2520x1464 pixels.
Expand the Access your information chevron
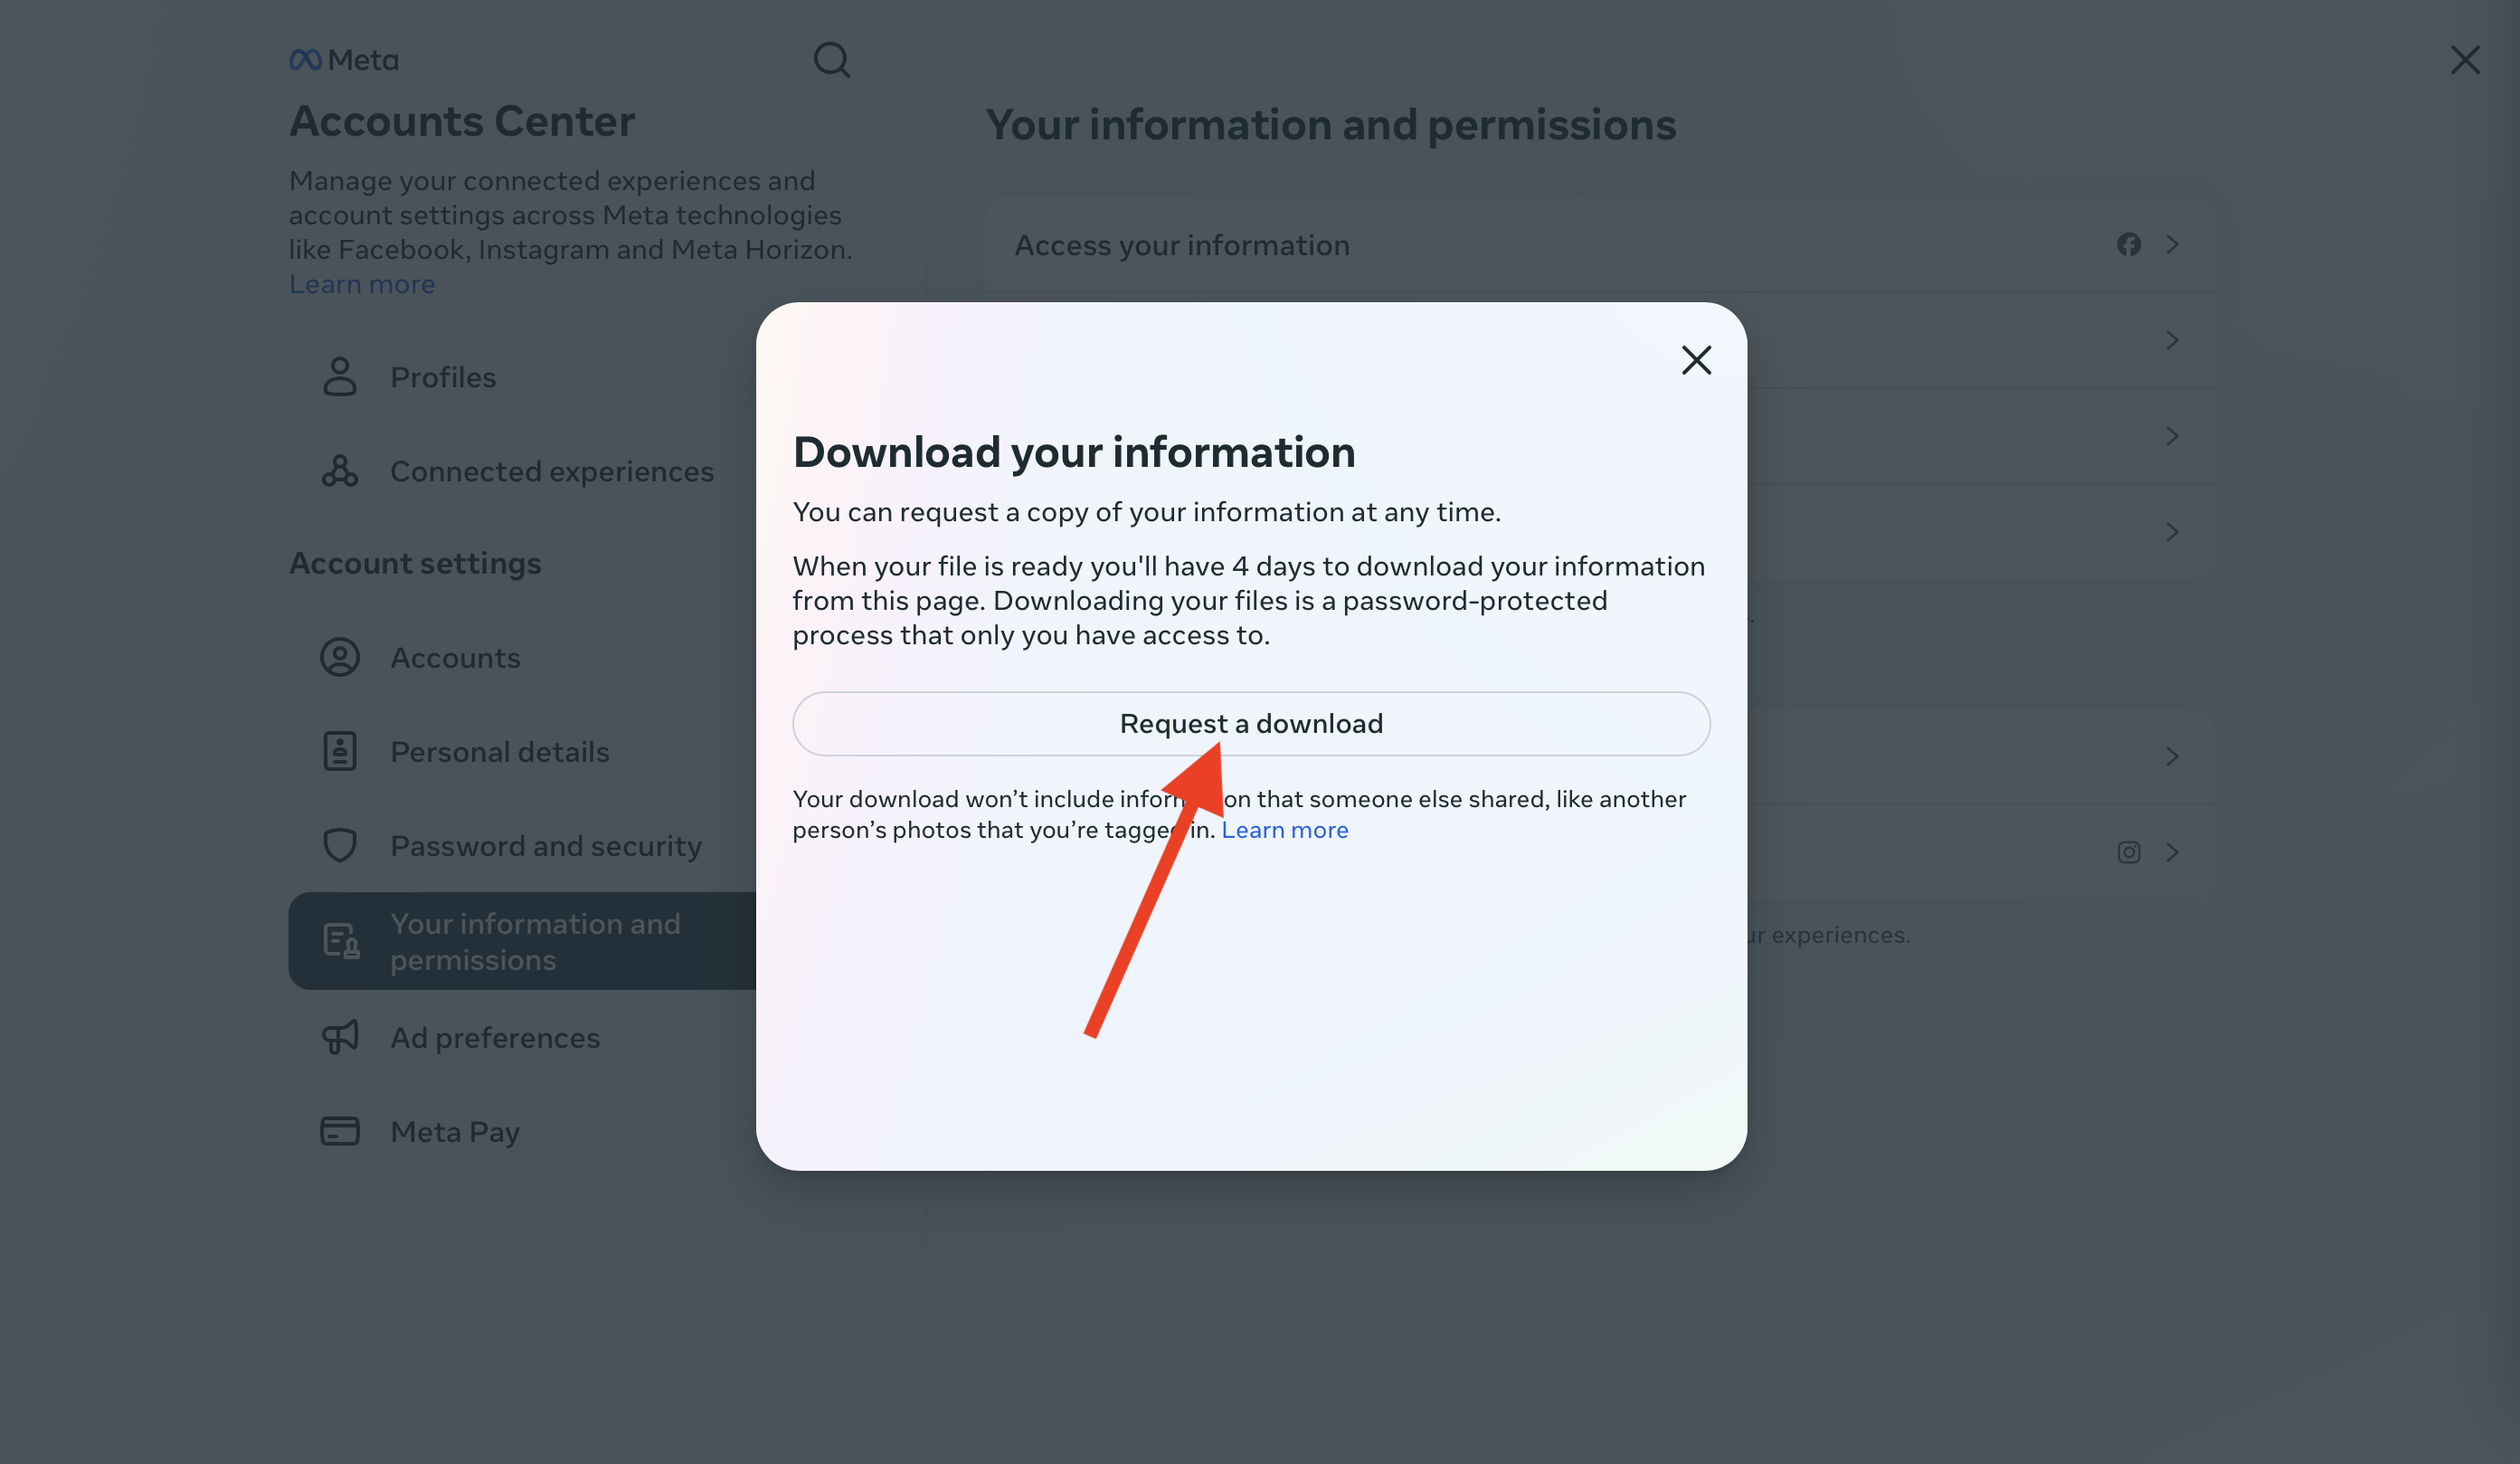(2172, 245)
